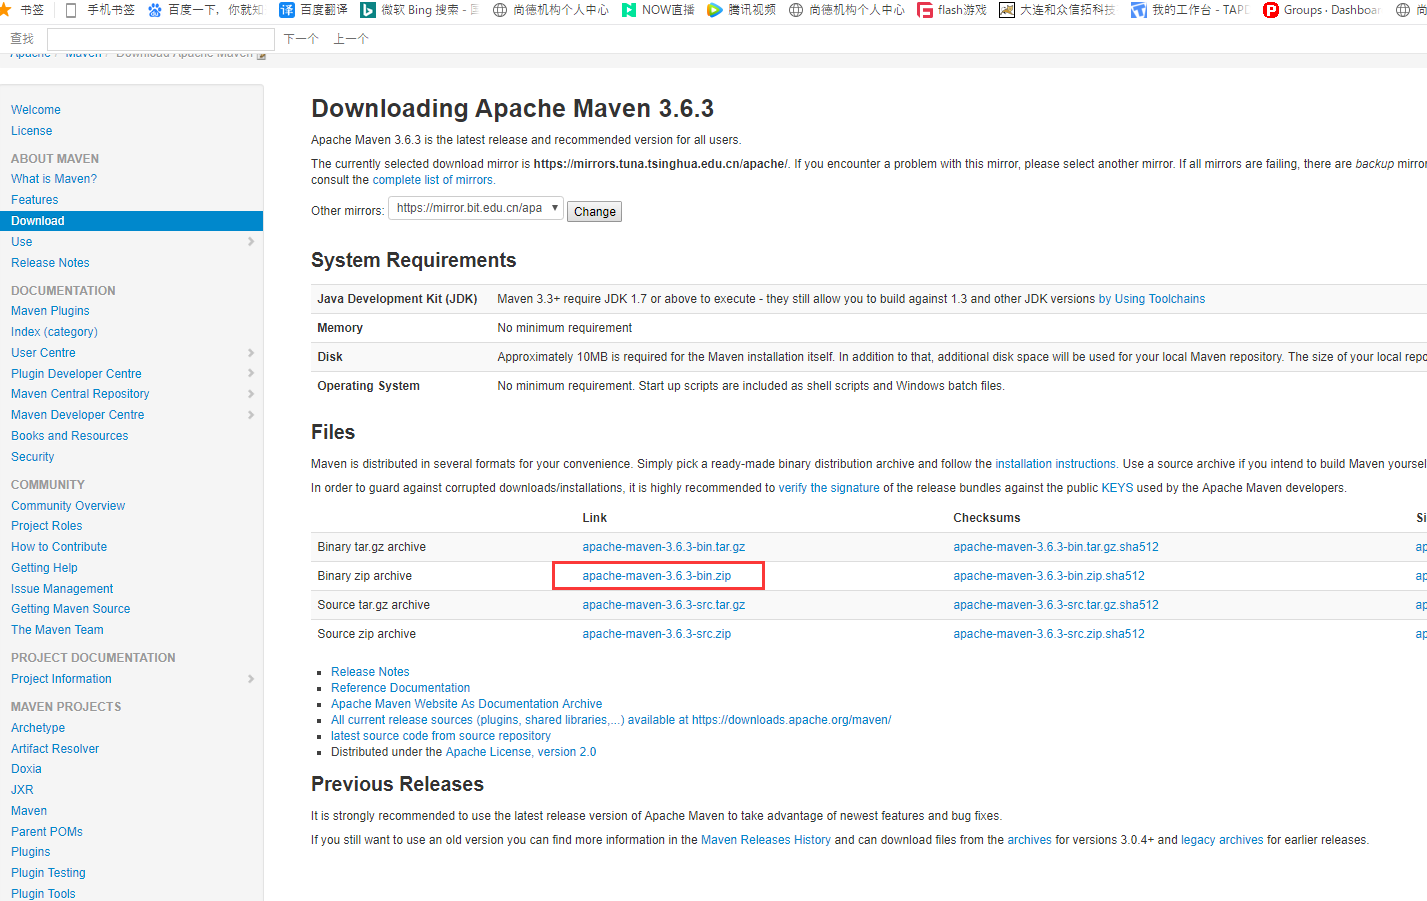
Task: Open complete list of mirrors link
Action: pyautogui.click(x=433, y=180)
